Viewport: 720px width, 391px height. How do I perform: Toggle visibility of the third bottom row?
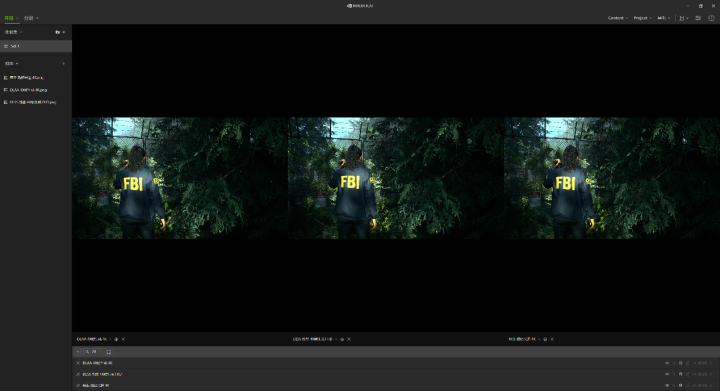pyautogui.click(x=667, y=385)
